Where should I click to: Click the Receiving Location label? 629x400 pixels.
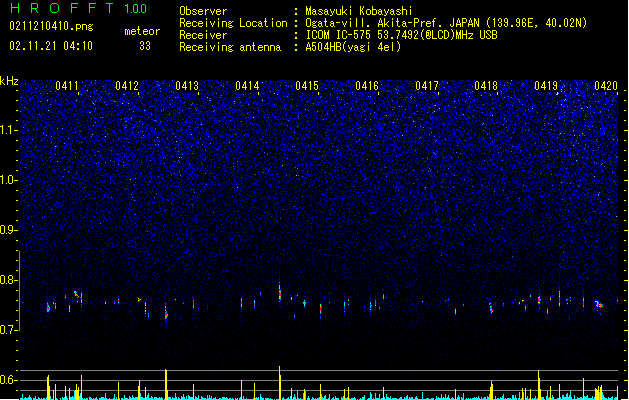point(233,23)
